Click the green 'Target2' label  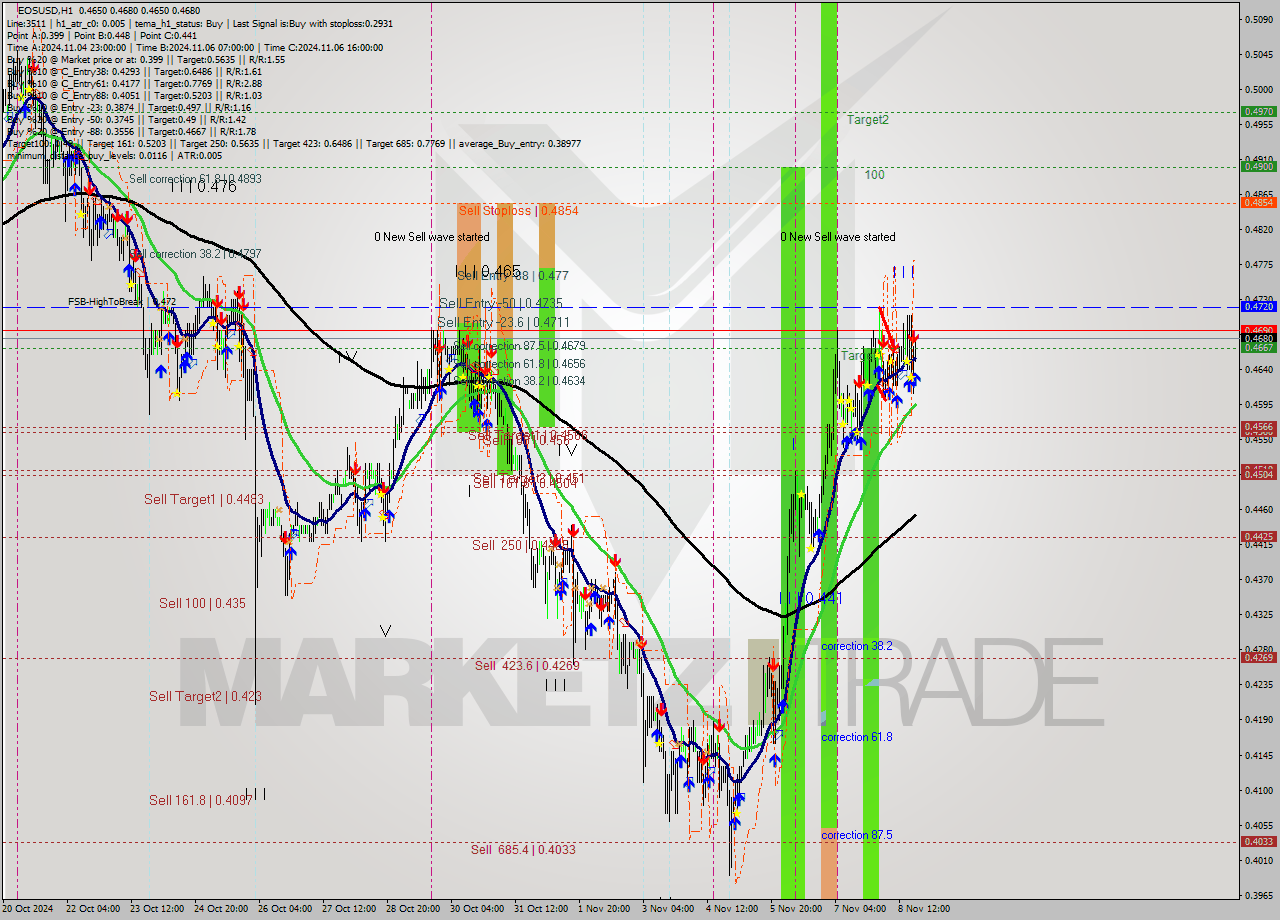click(x=868, y=119)
